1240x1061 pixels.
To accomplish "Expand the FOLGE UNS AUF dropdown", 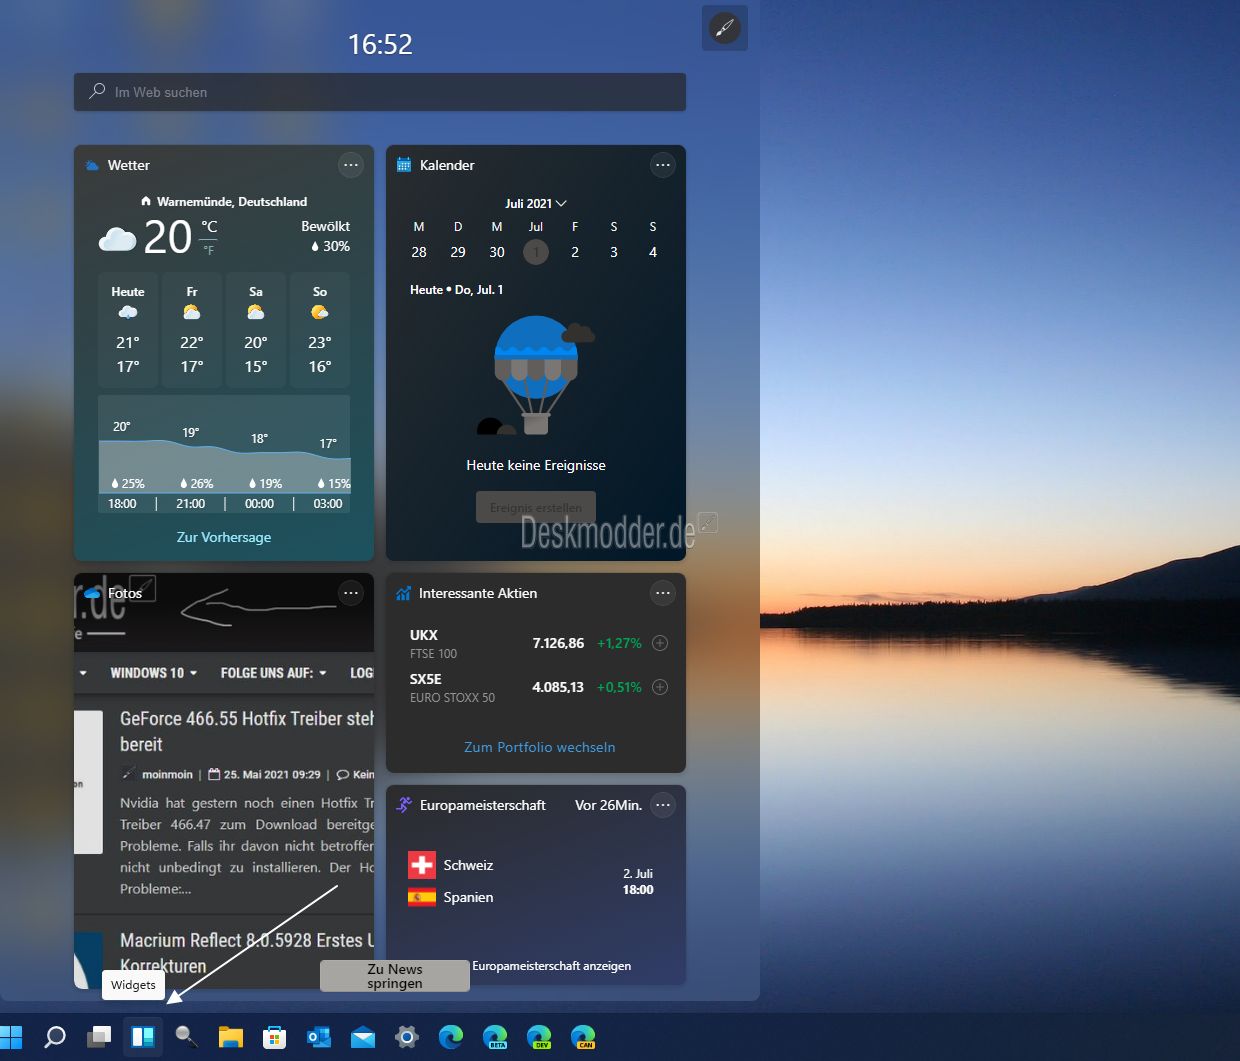I will 273,673.
